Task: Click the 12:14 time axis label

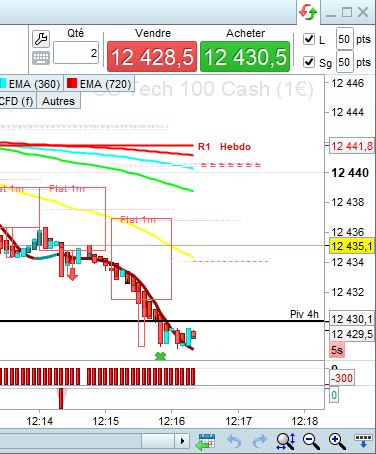Action: click(x=40, y=421)
